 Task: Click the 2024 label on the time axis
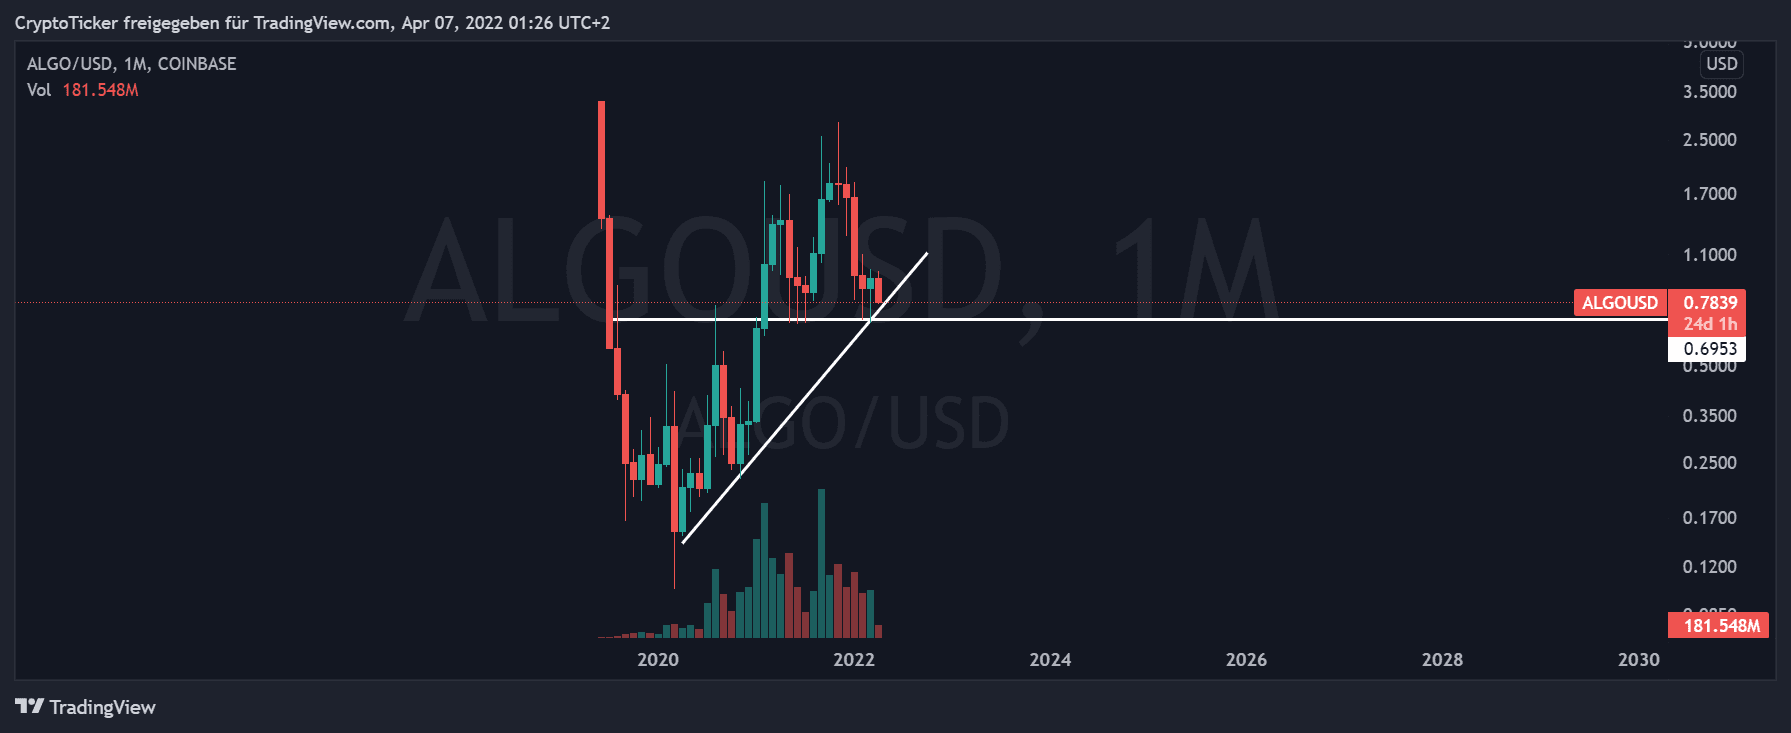click(x=1050, y=660)
